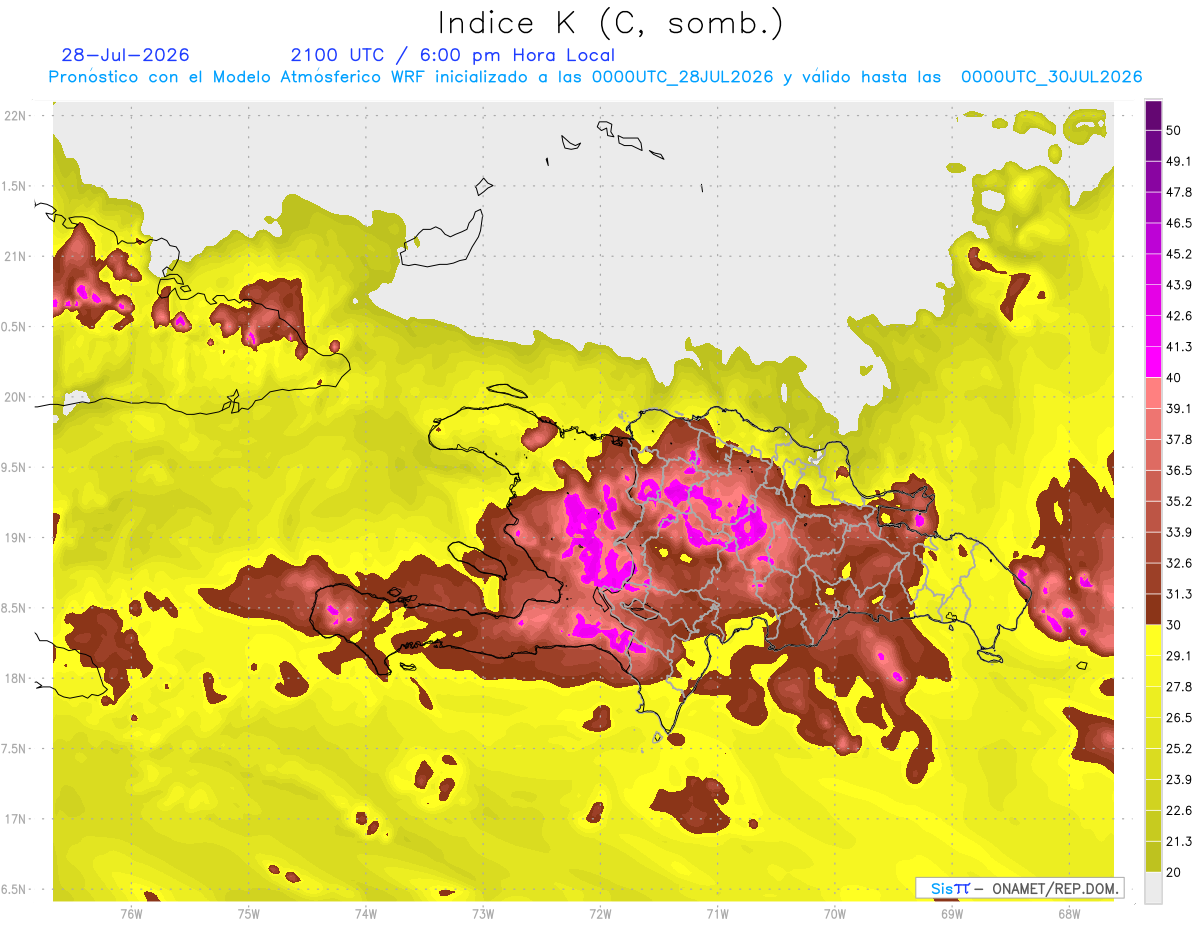This screenshot has width=1200, height=927.
Task: Click colorbar value '50'
Action: click(x=1176, y=130)
